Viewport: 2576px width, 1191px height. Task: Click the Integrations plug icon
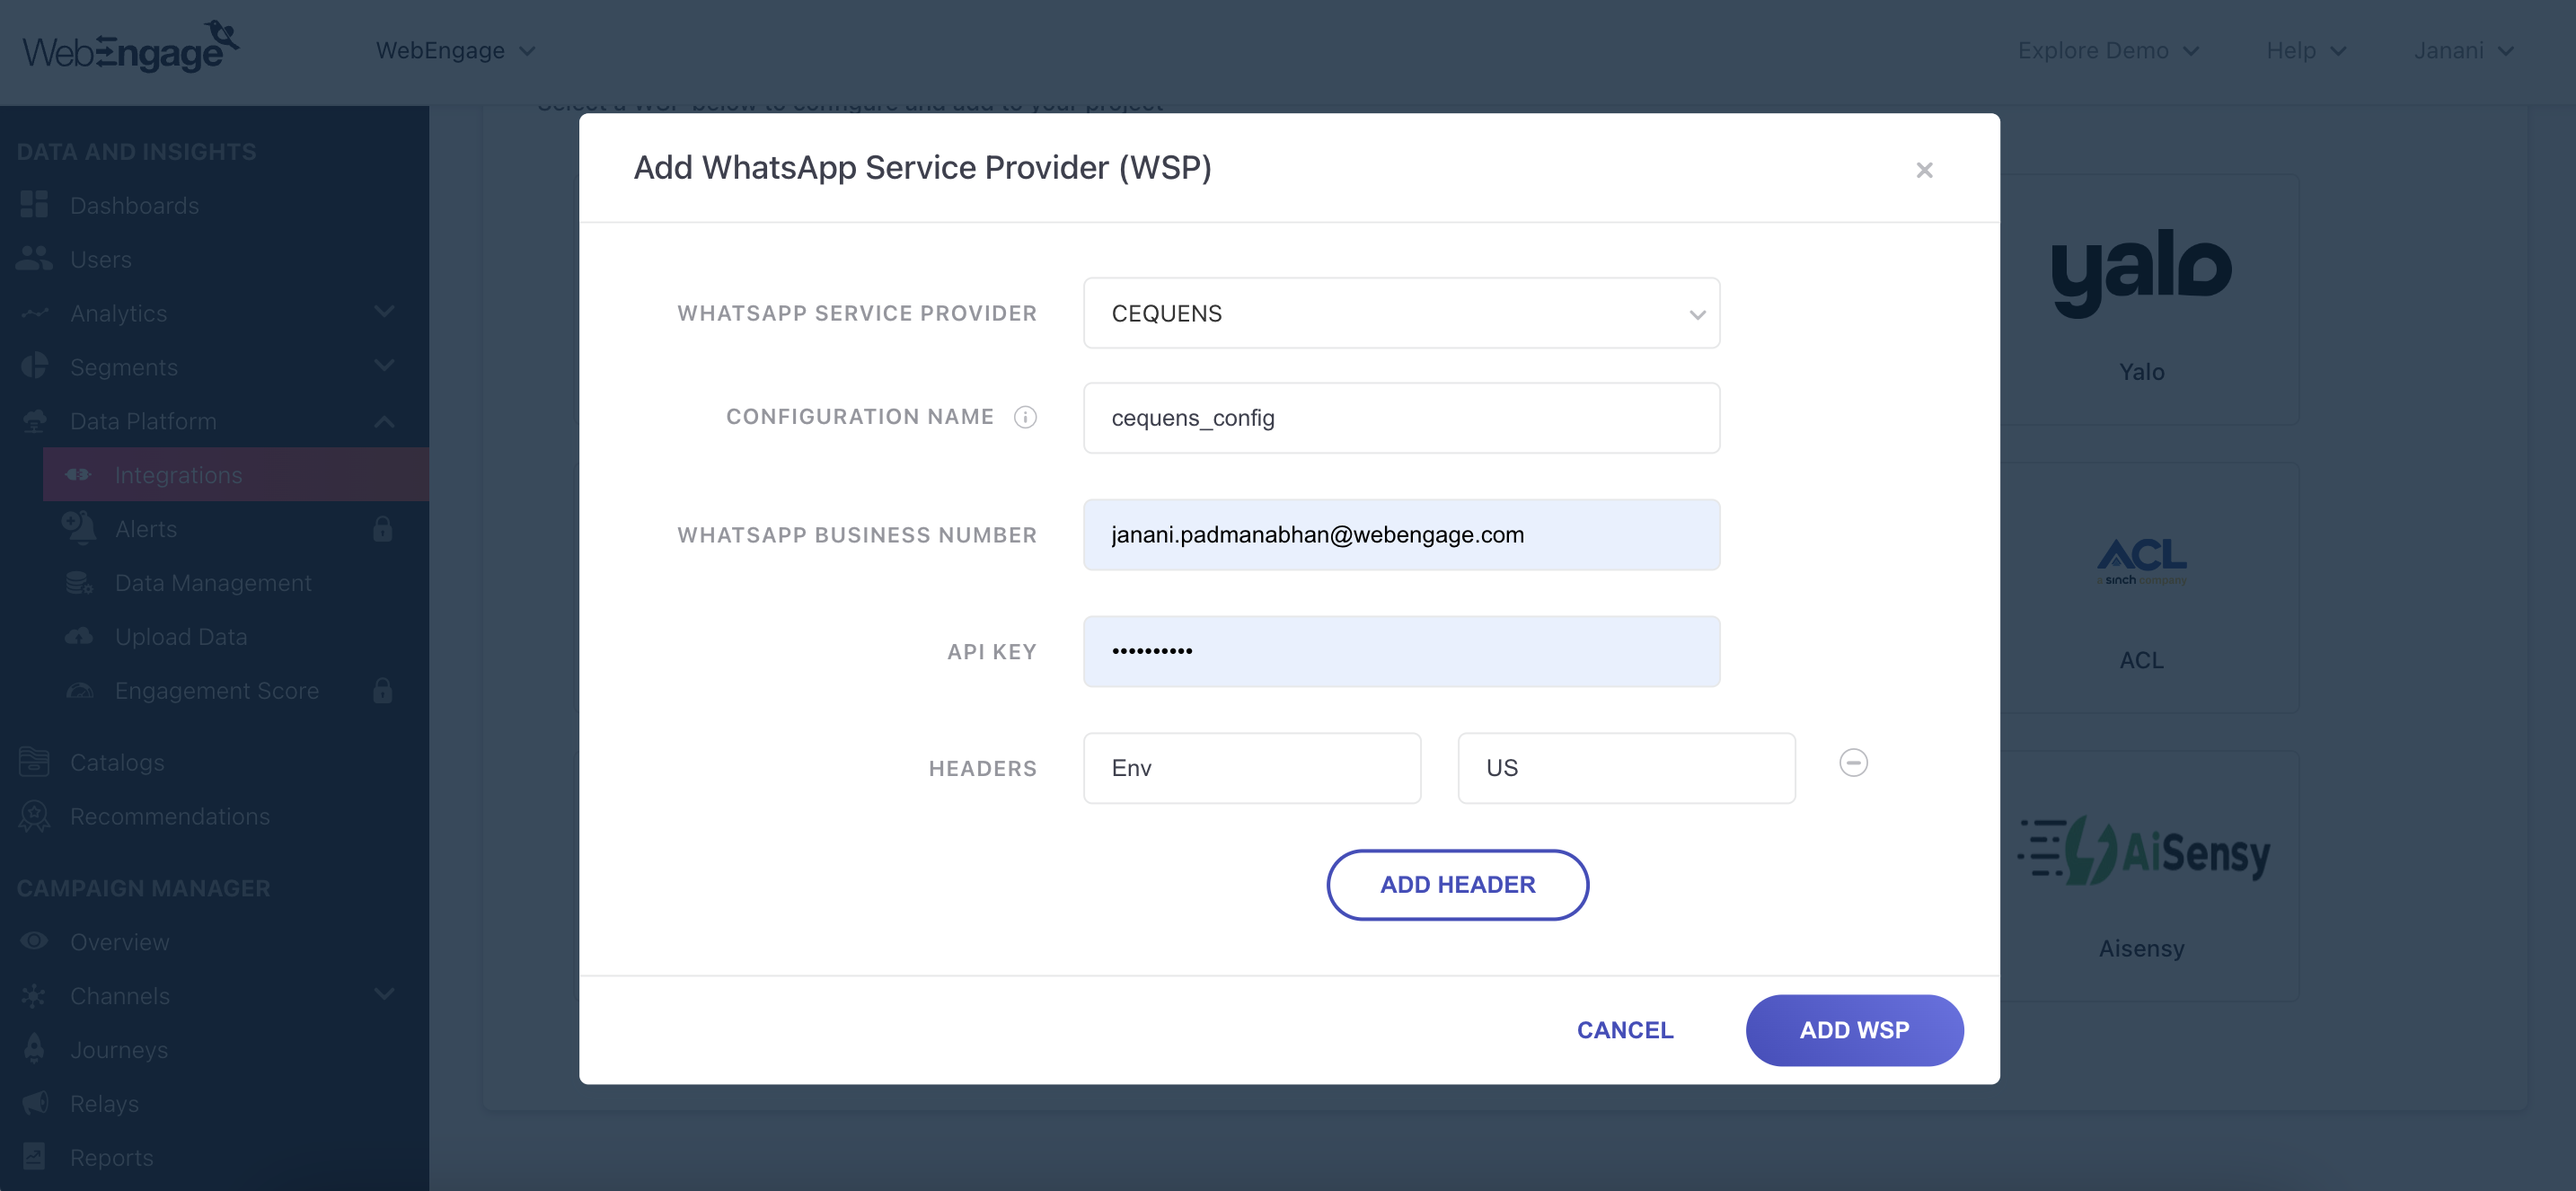click(78, 474)
